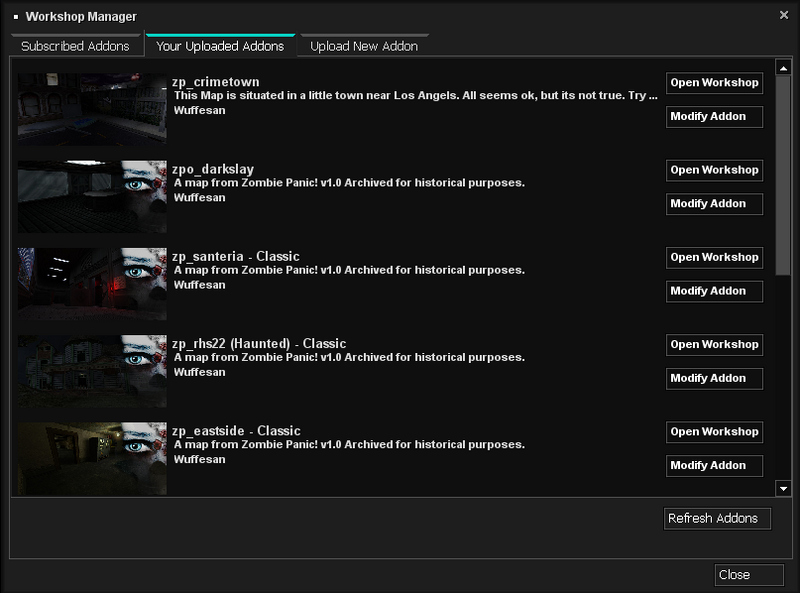Open Workshop page for zp_eastside
This screenshot has height=593, width=800.
(714, 432)
